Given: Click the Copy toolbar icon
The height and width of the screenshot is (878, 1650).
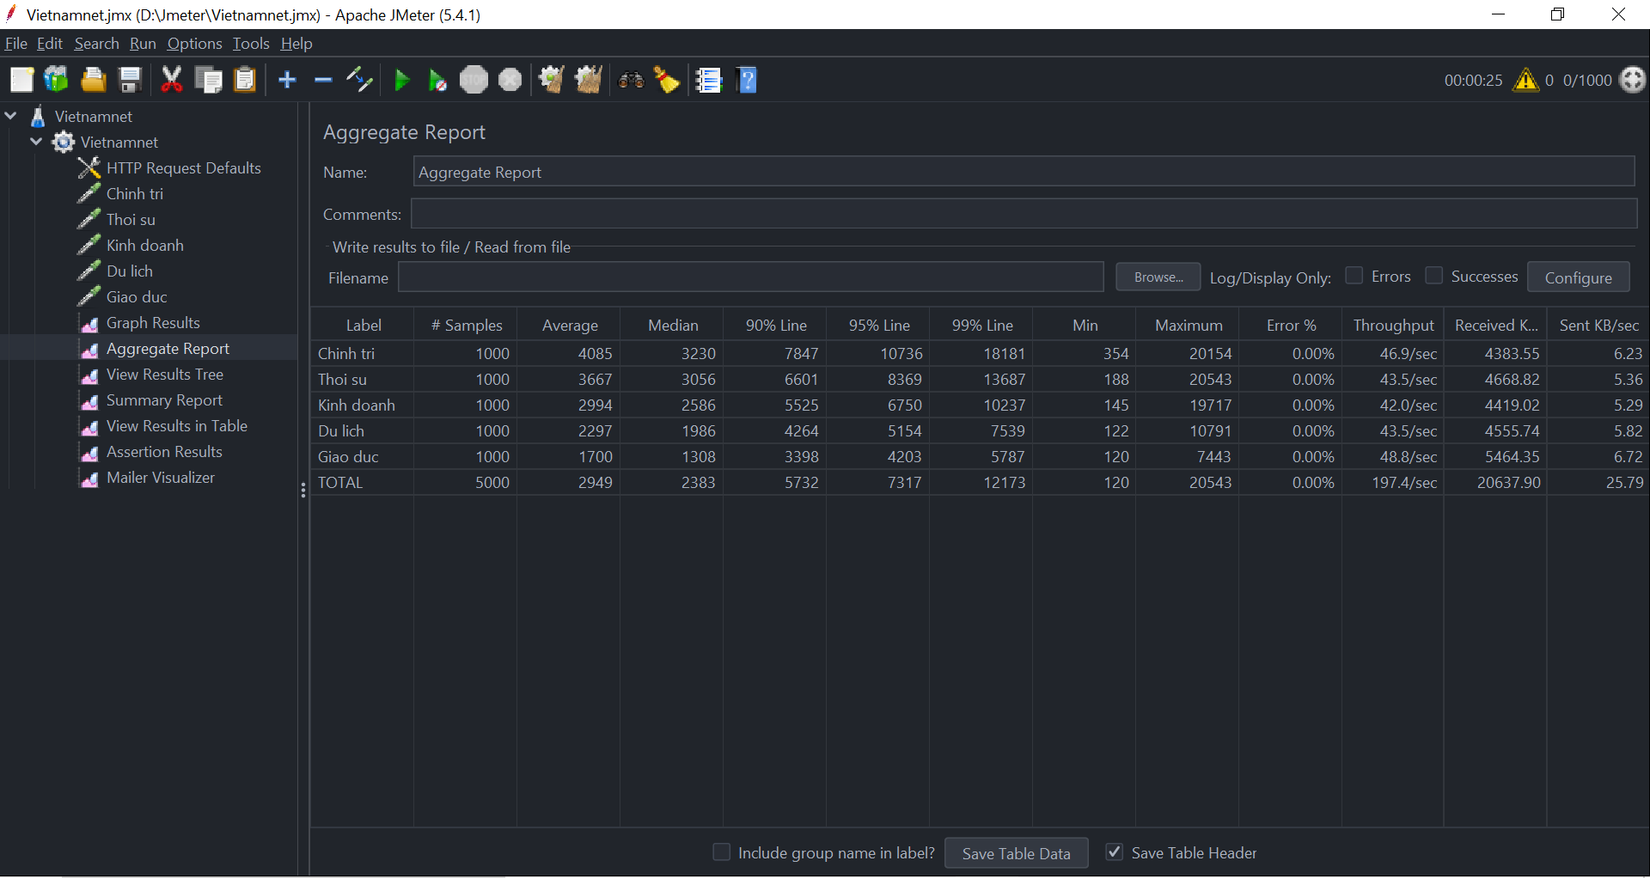Looking at the screenshot, I should 209,80.
